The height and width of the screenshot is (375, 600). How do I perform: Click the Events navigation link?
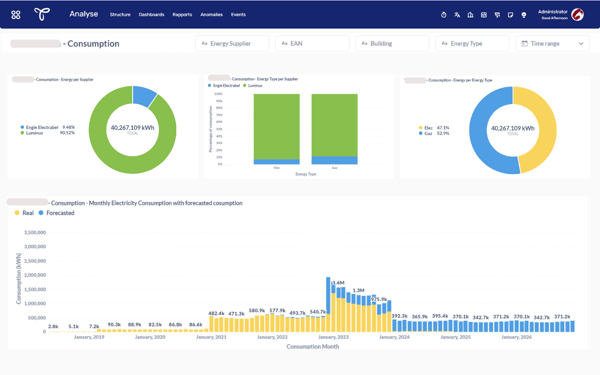[238, 15]
